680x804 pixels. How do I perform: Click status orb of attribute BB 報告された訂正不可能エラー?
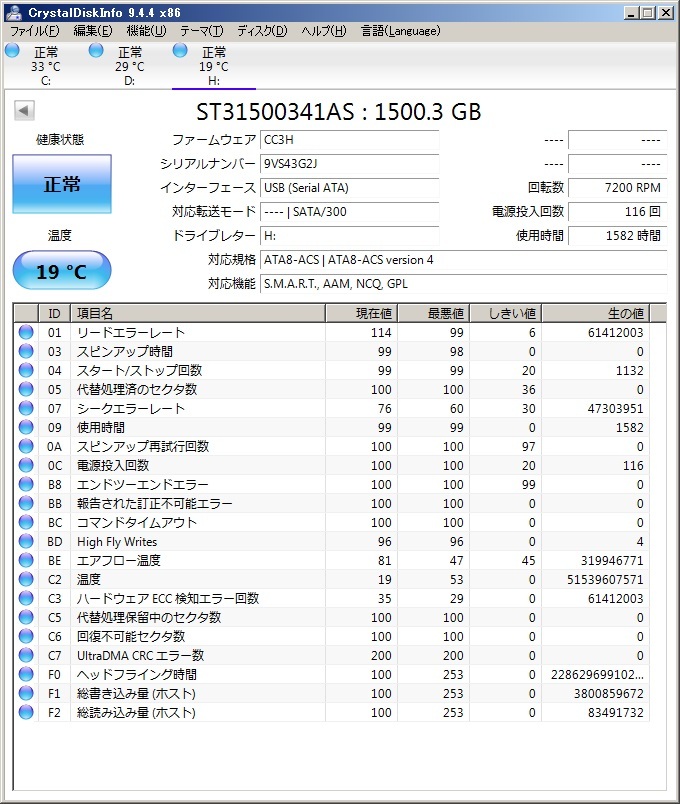26,503
